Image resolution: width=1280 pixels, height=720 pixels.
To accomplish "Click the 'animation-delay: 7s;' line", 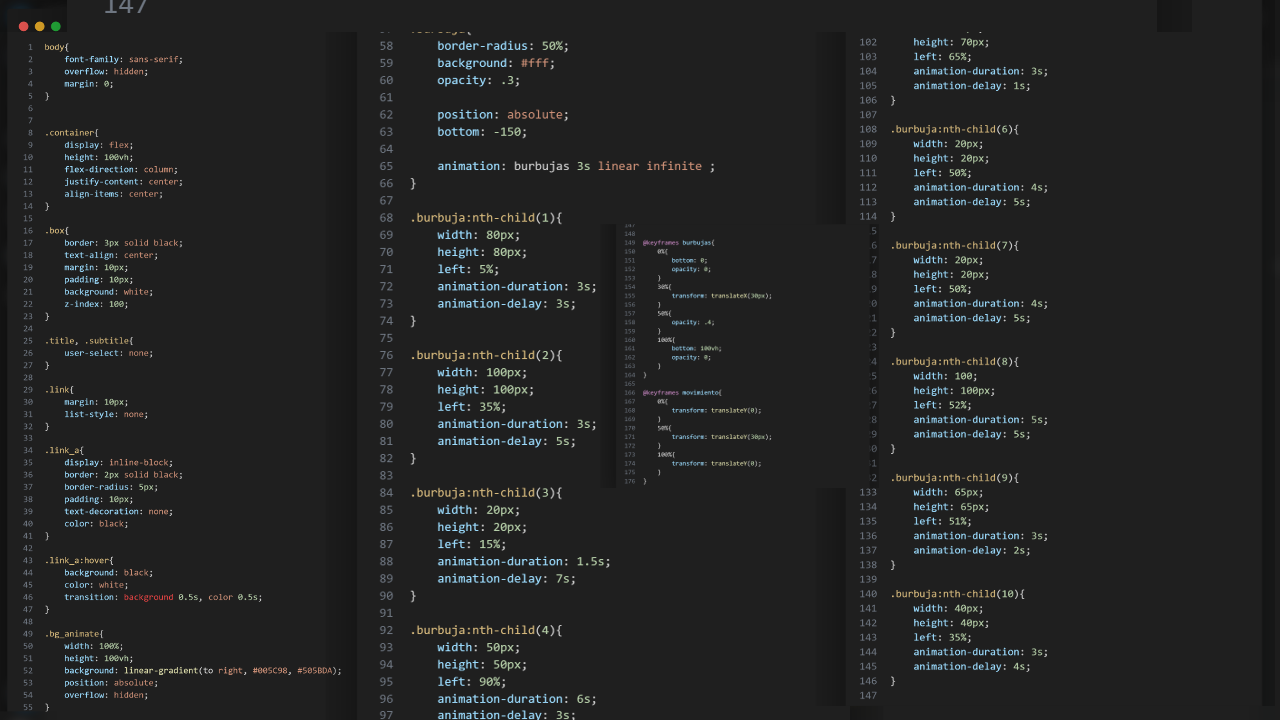I will [507, 578].
